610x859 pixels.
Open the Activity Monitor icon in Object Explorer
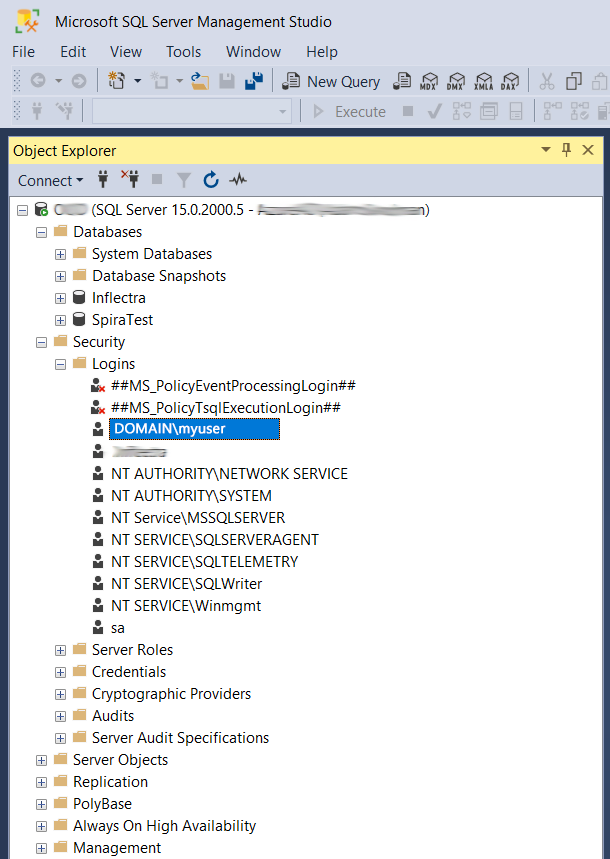(238, 180)
